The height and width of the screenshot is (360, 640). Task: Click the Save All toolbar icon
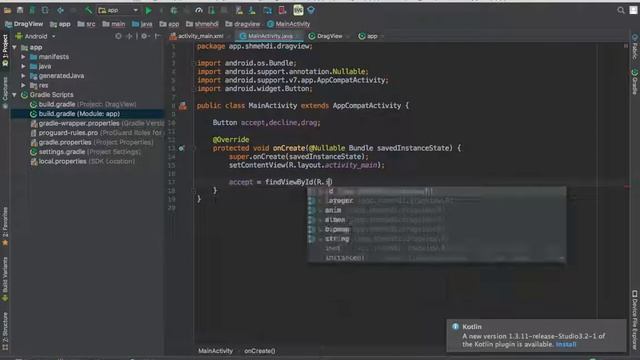(20, 10)
